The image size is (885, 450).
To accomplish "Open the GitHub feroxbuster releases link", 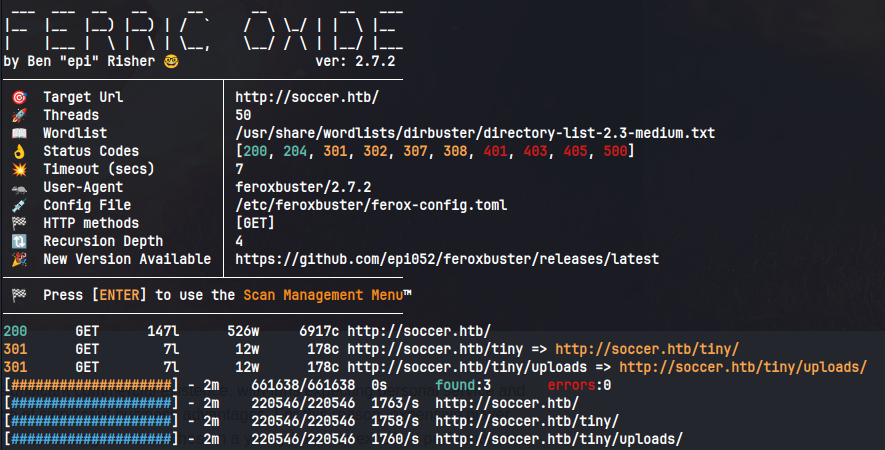I will [x=447, y=259].
